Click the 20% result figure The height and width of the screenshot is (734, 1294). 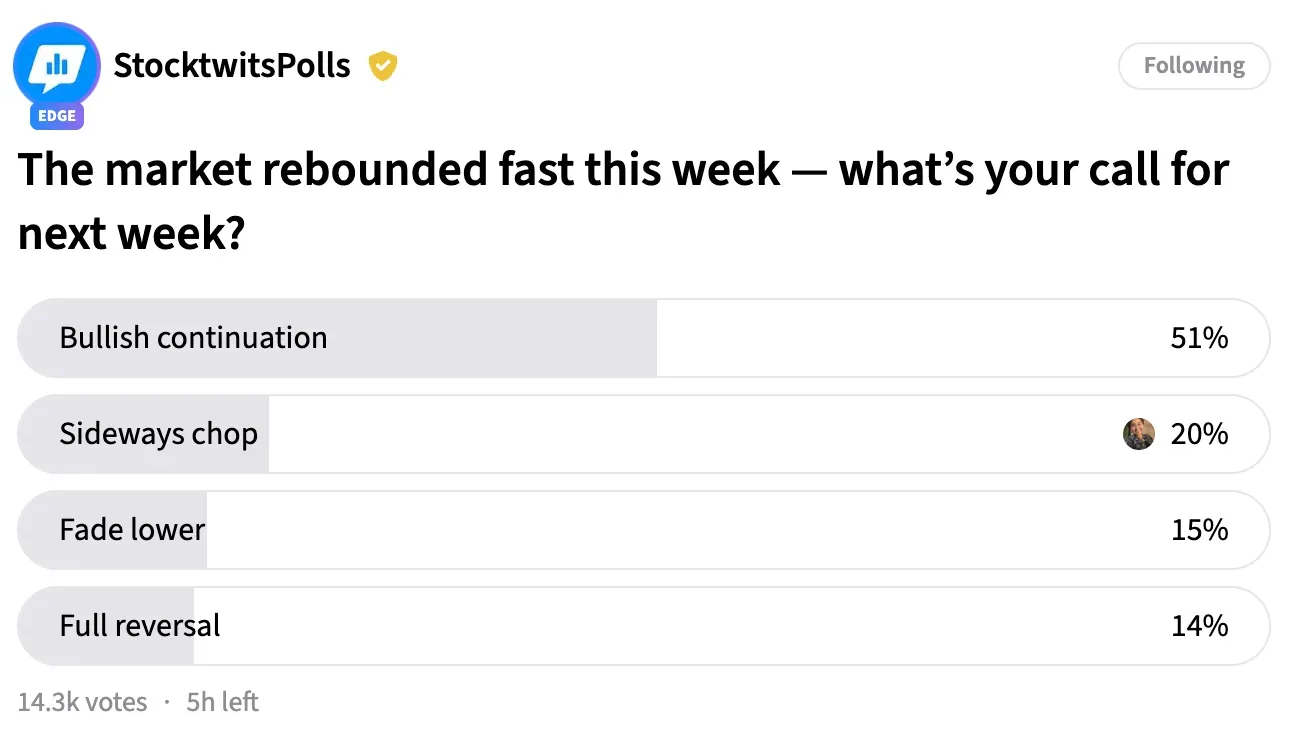point(1199,434)
